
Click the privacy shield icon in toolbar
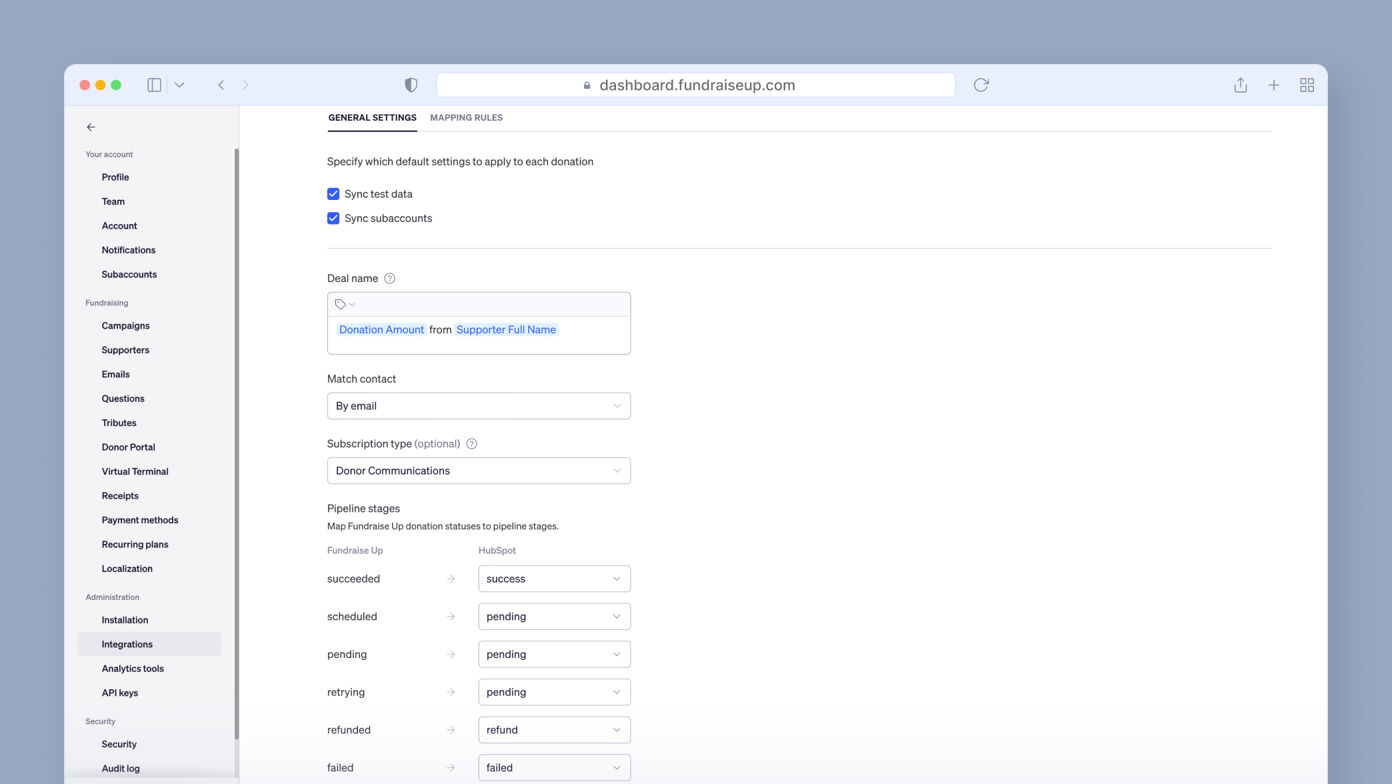point(411,85)
